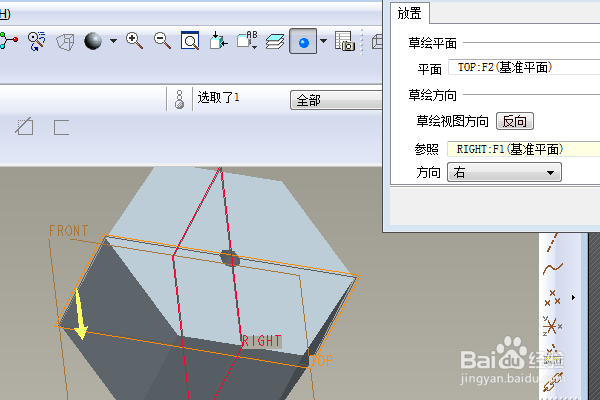Expand the arrow beside the blue sphere
The image size is (600, 400).
(x=323, y=41)
